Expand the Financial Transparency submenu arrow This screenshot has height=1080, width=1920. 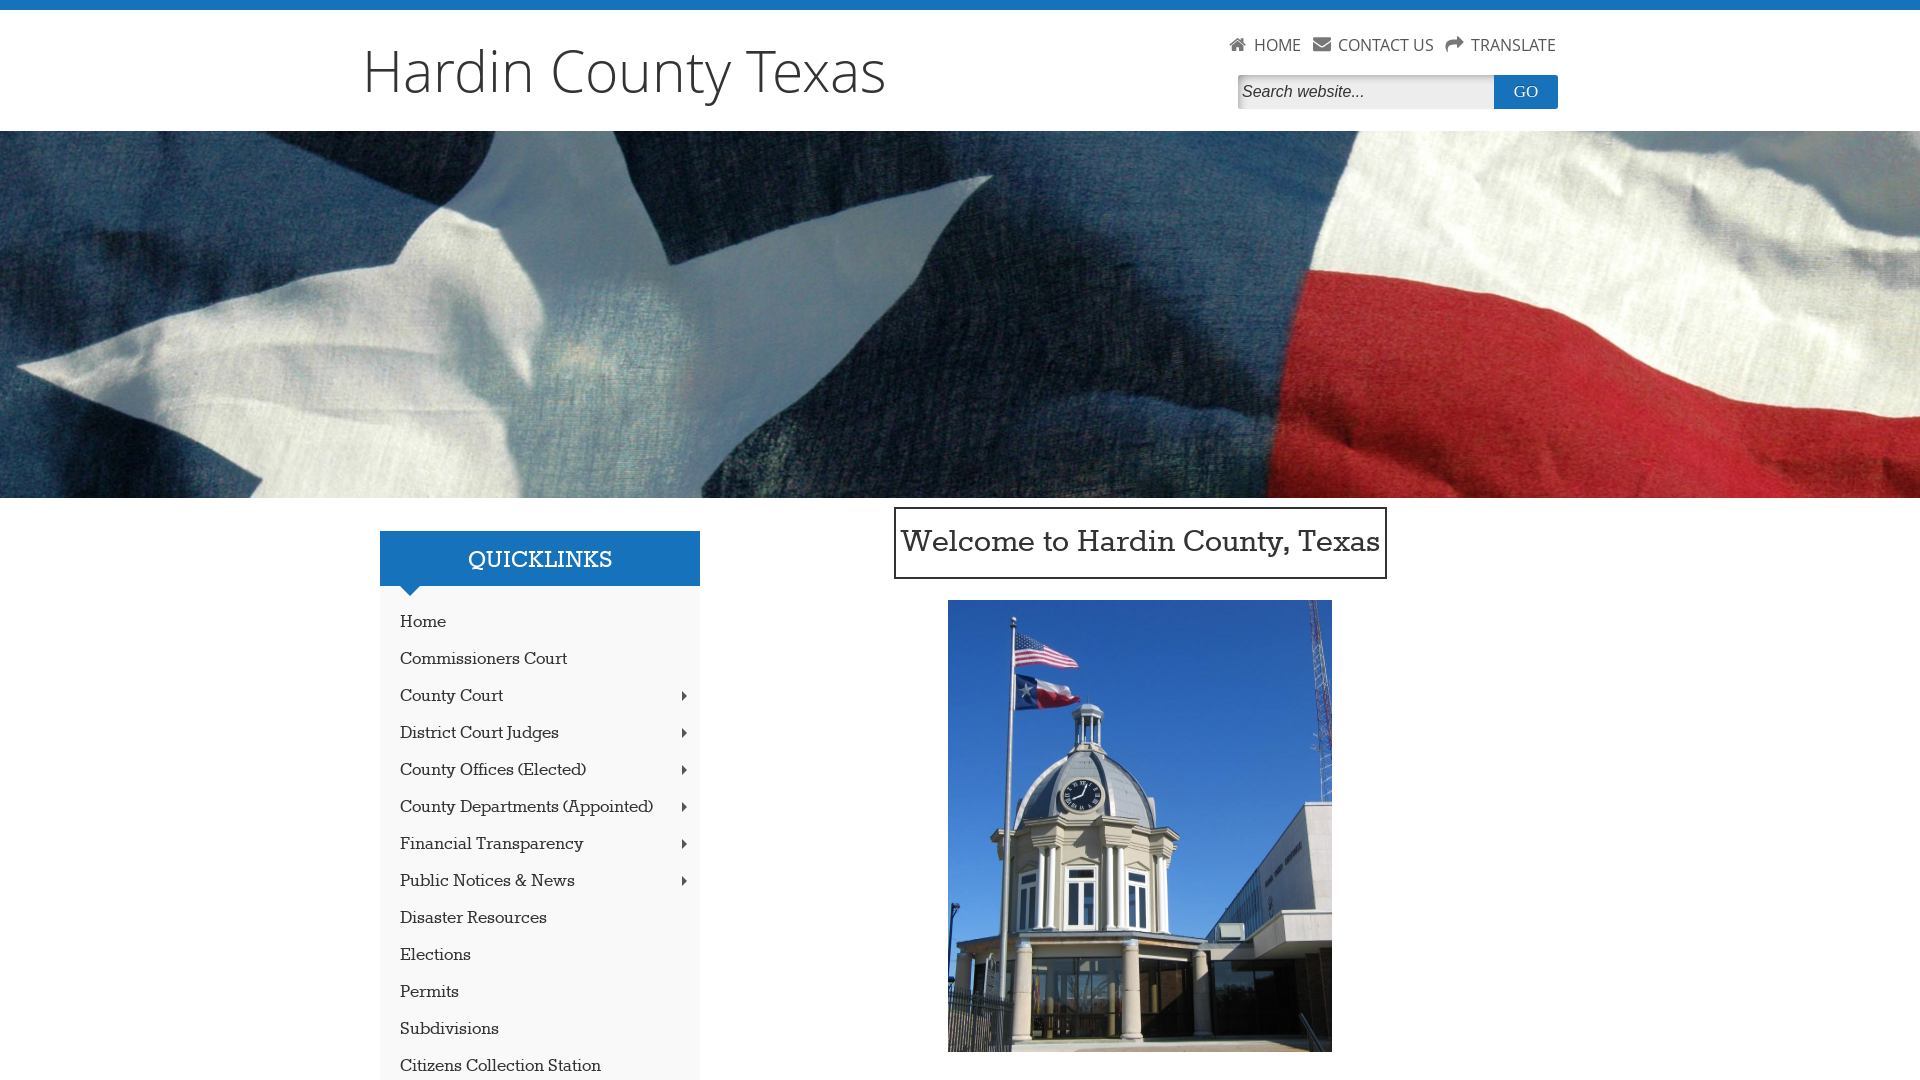pyautogui.click(x=684, y=844)
